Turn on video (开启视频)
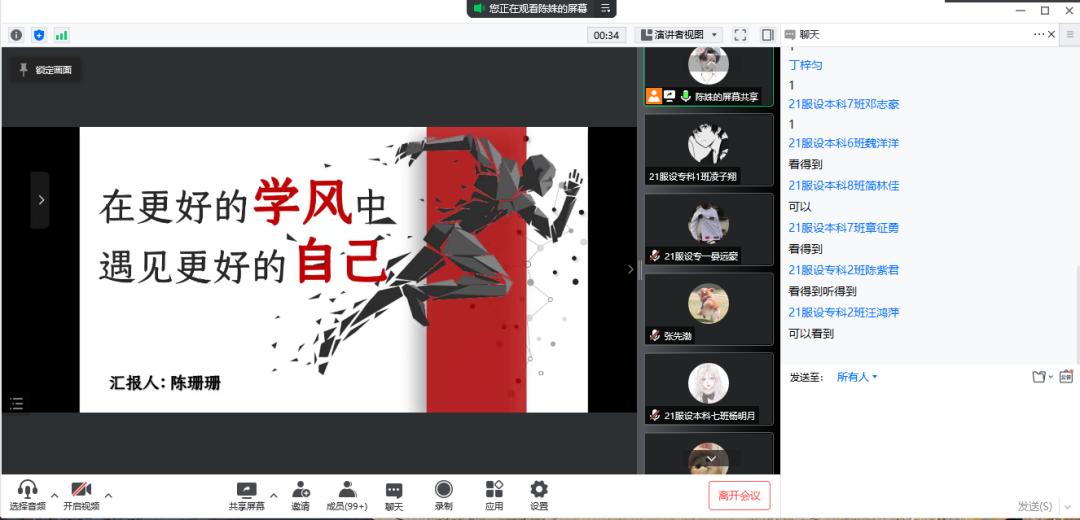The image size is (1080, 520). tap(81, 495)
